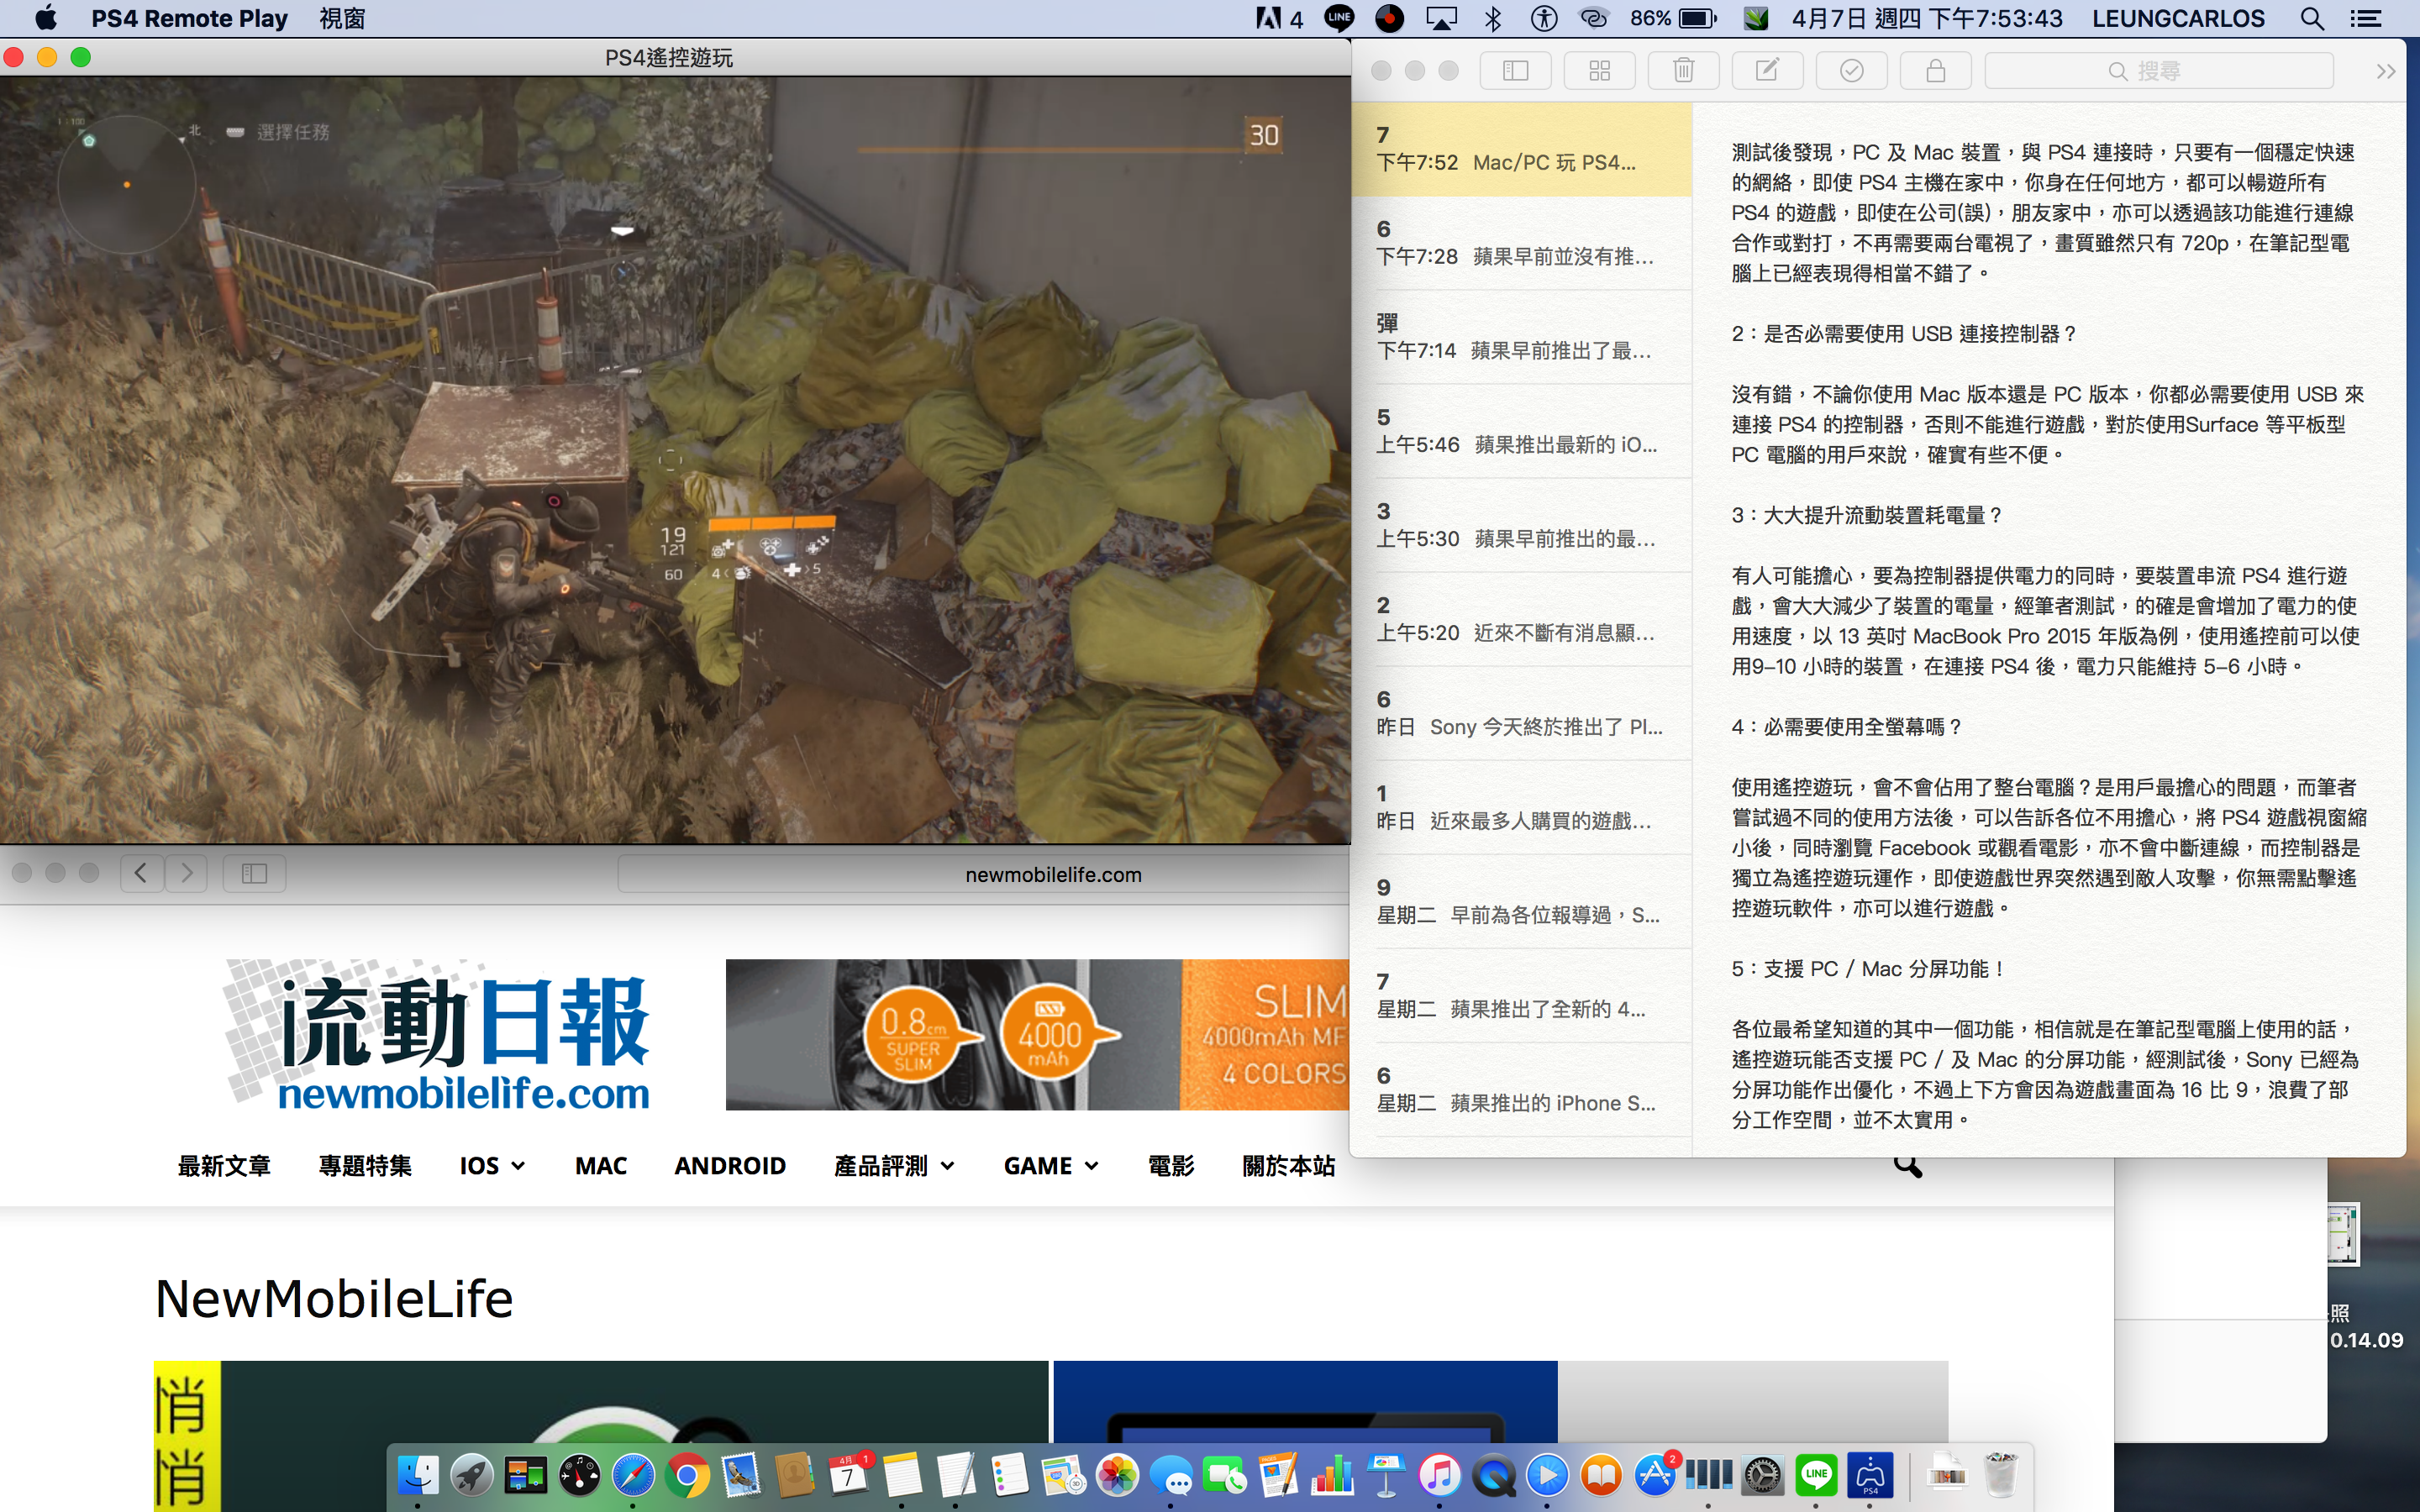Add a checklist with checkmark icon
The image size is (2420, 1512).
pyautogui.click(x=1851, y=71)
